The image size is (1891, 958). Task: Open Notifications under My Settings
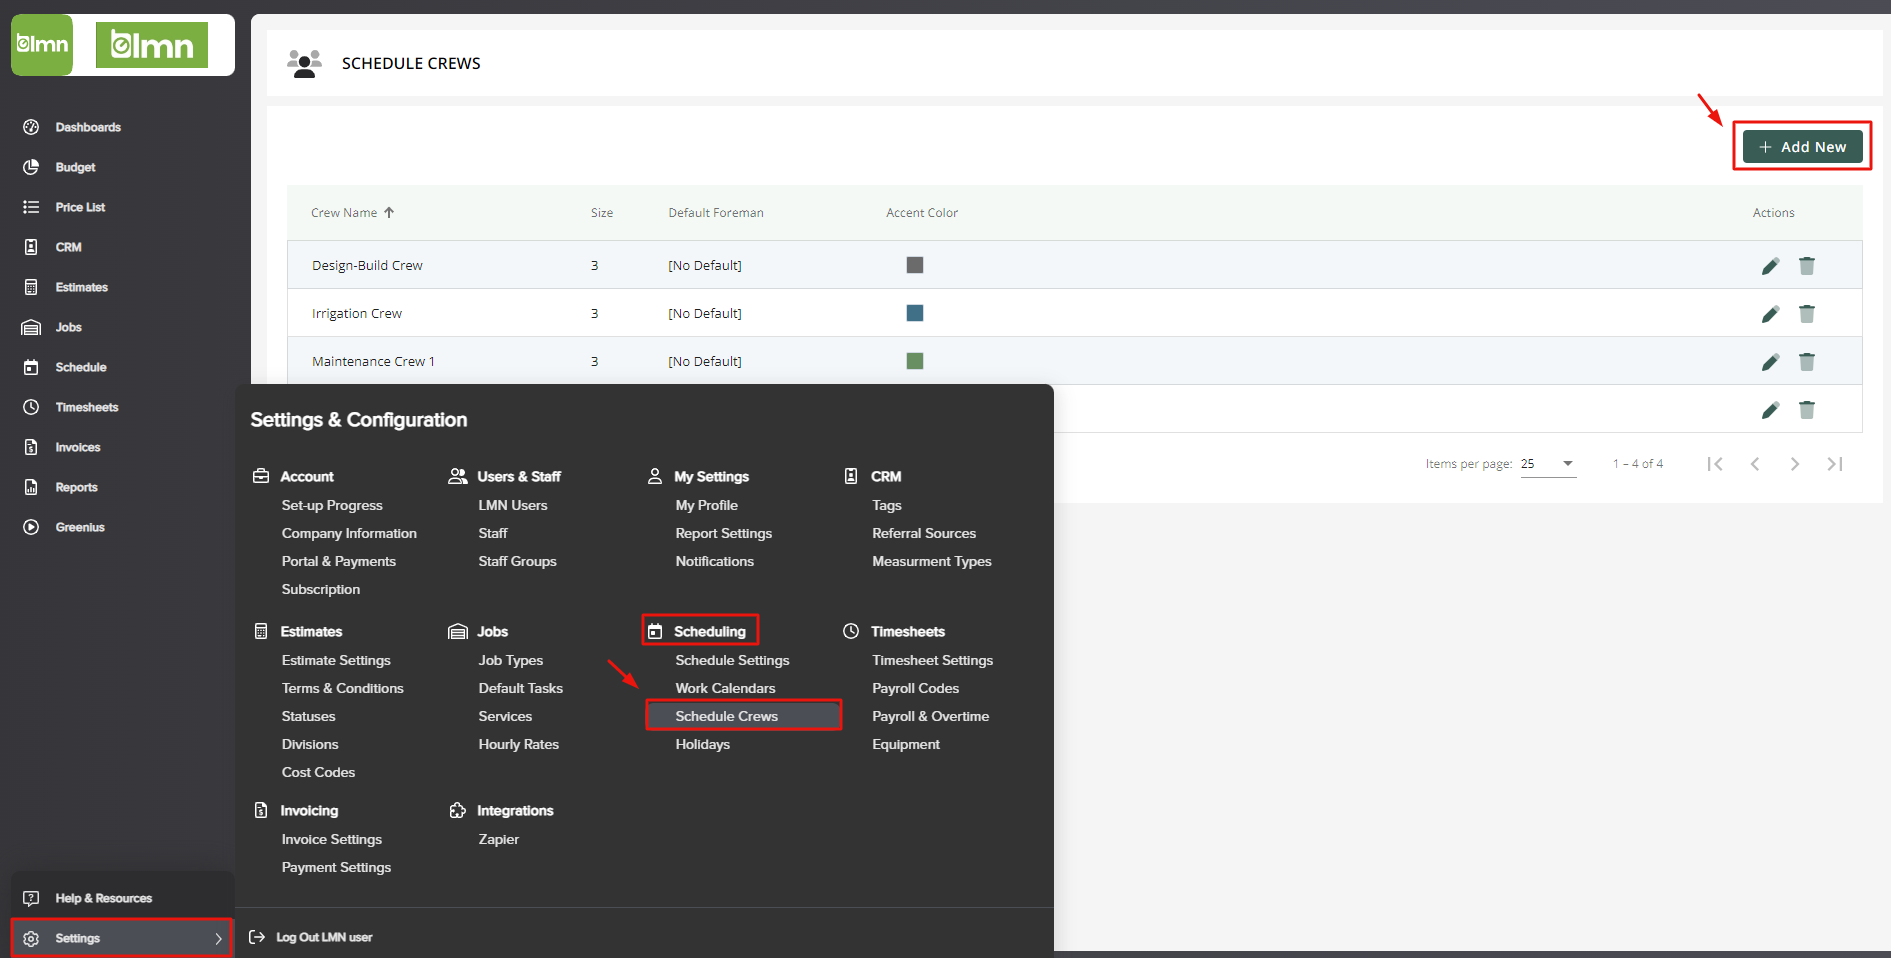[714, 561]
